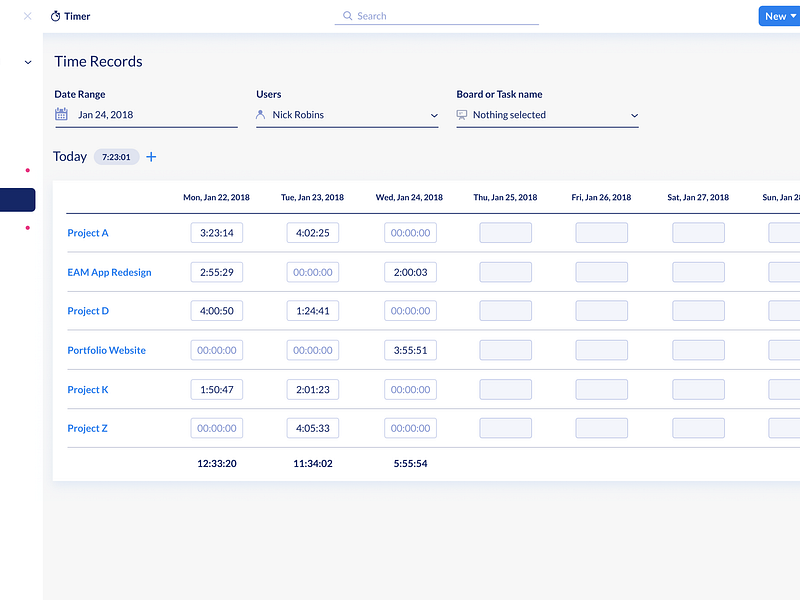Edit Project A's time for Monday
This screenshot has width=800, height=600.
tap(217, 232)
